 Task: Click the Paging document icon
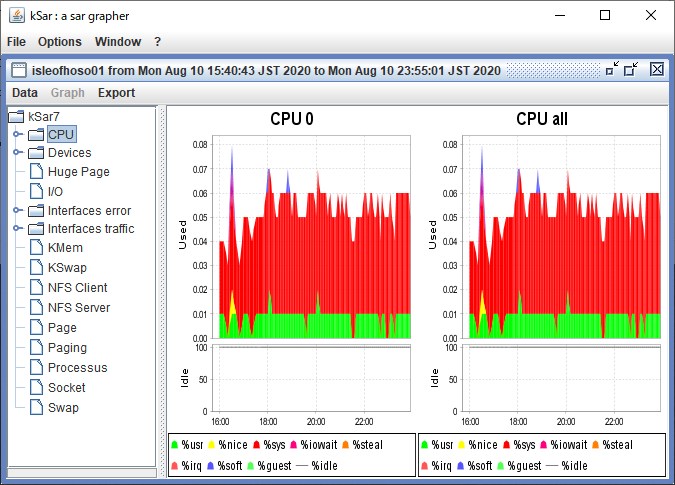tap(37, 347)
